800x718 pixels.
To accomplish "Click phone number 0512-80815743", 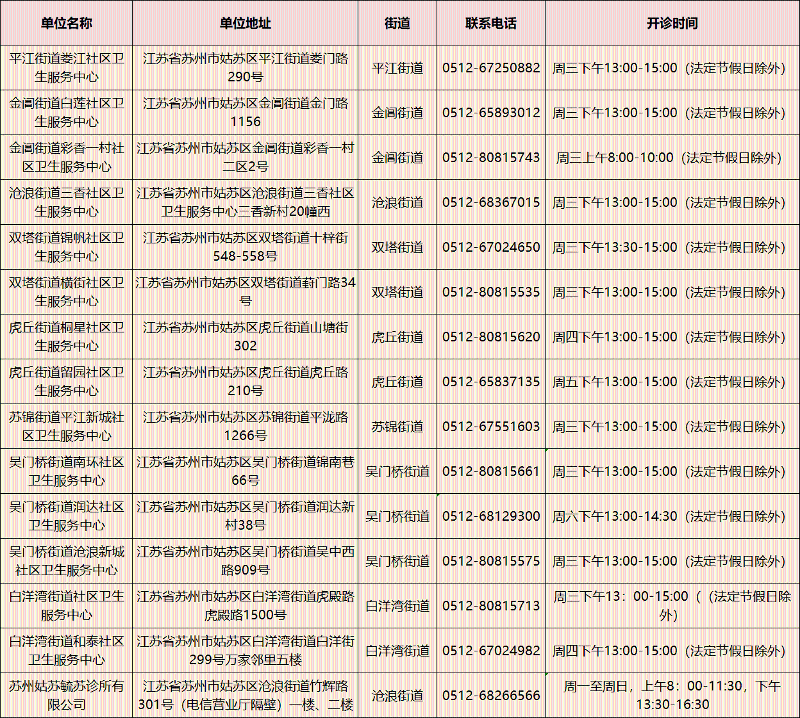I will point(491,158).
